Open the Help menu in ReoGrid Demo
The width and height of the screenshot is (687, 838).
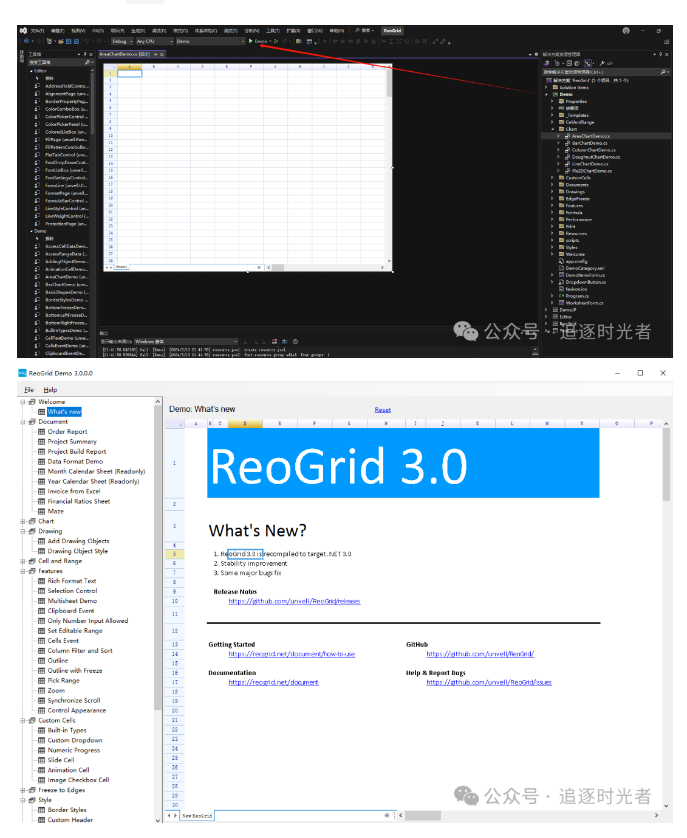click(x=50, y=390)
